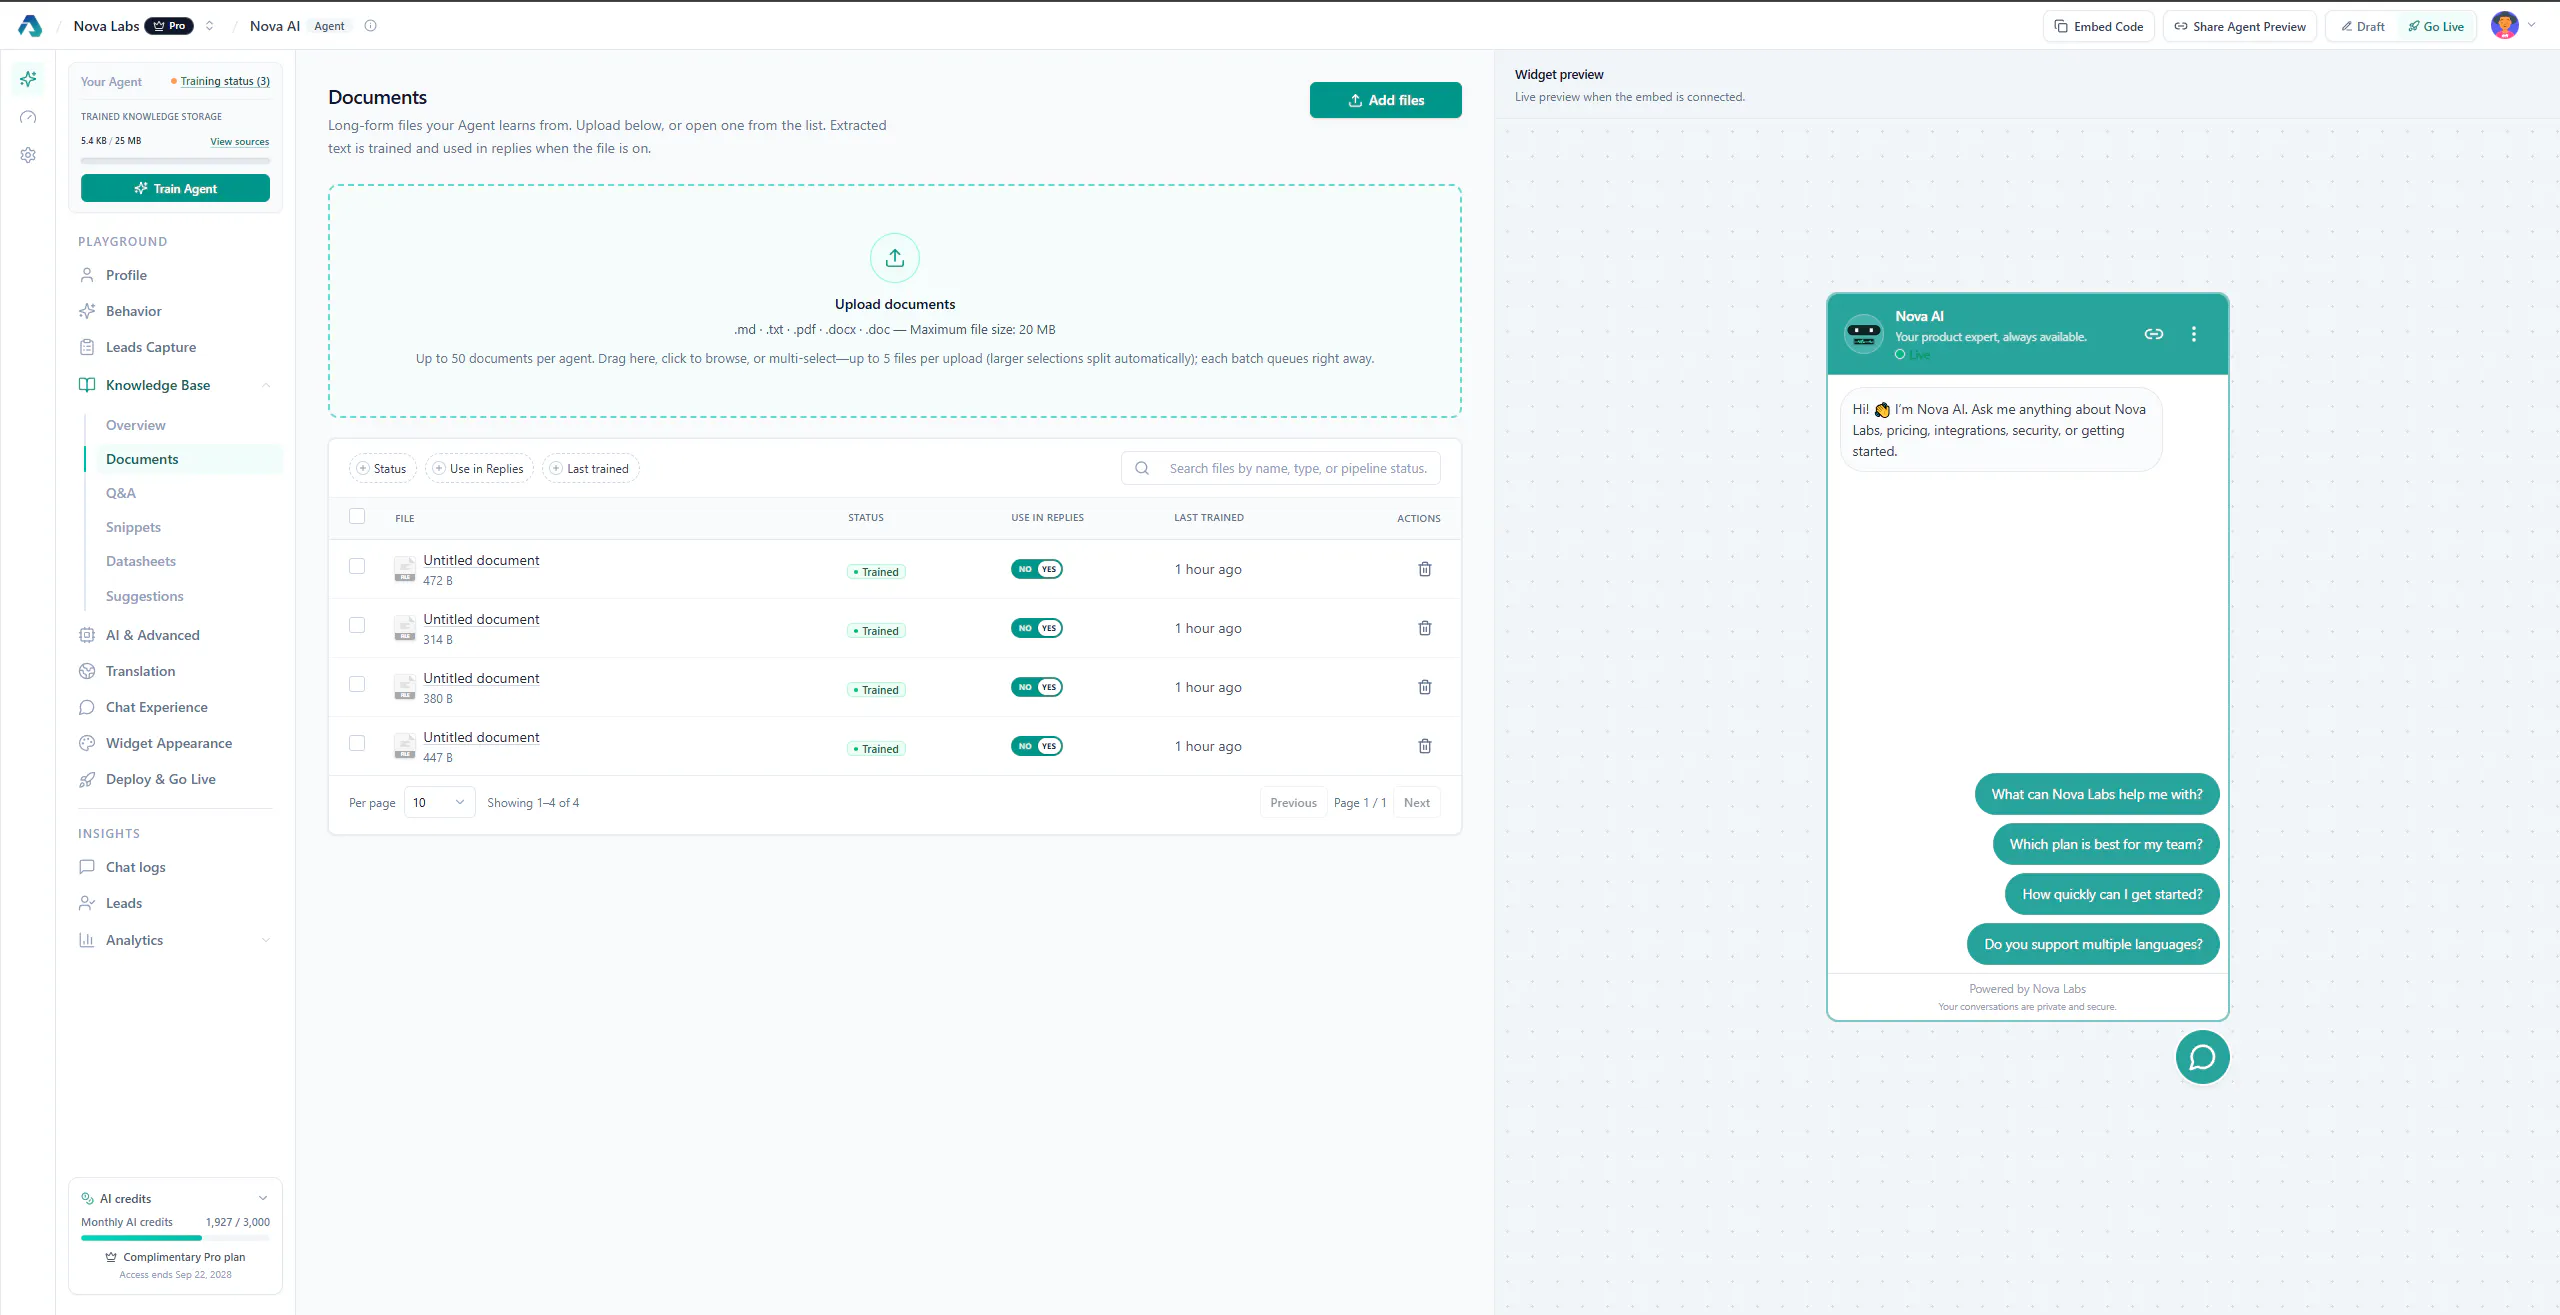Toggle Use in Replies for the 447 B document
Screen dimensions: 2560x1315
tap(1037, 746)
